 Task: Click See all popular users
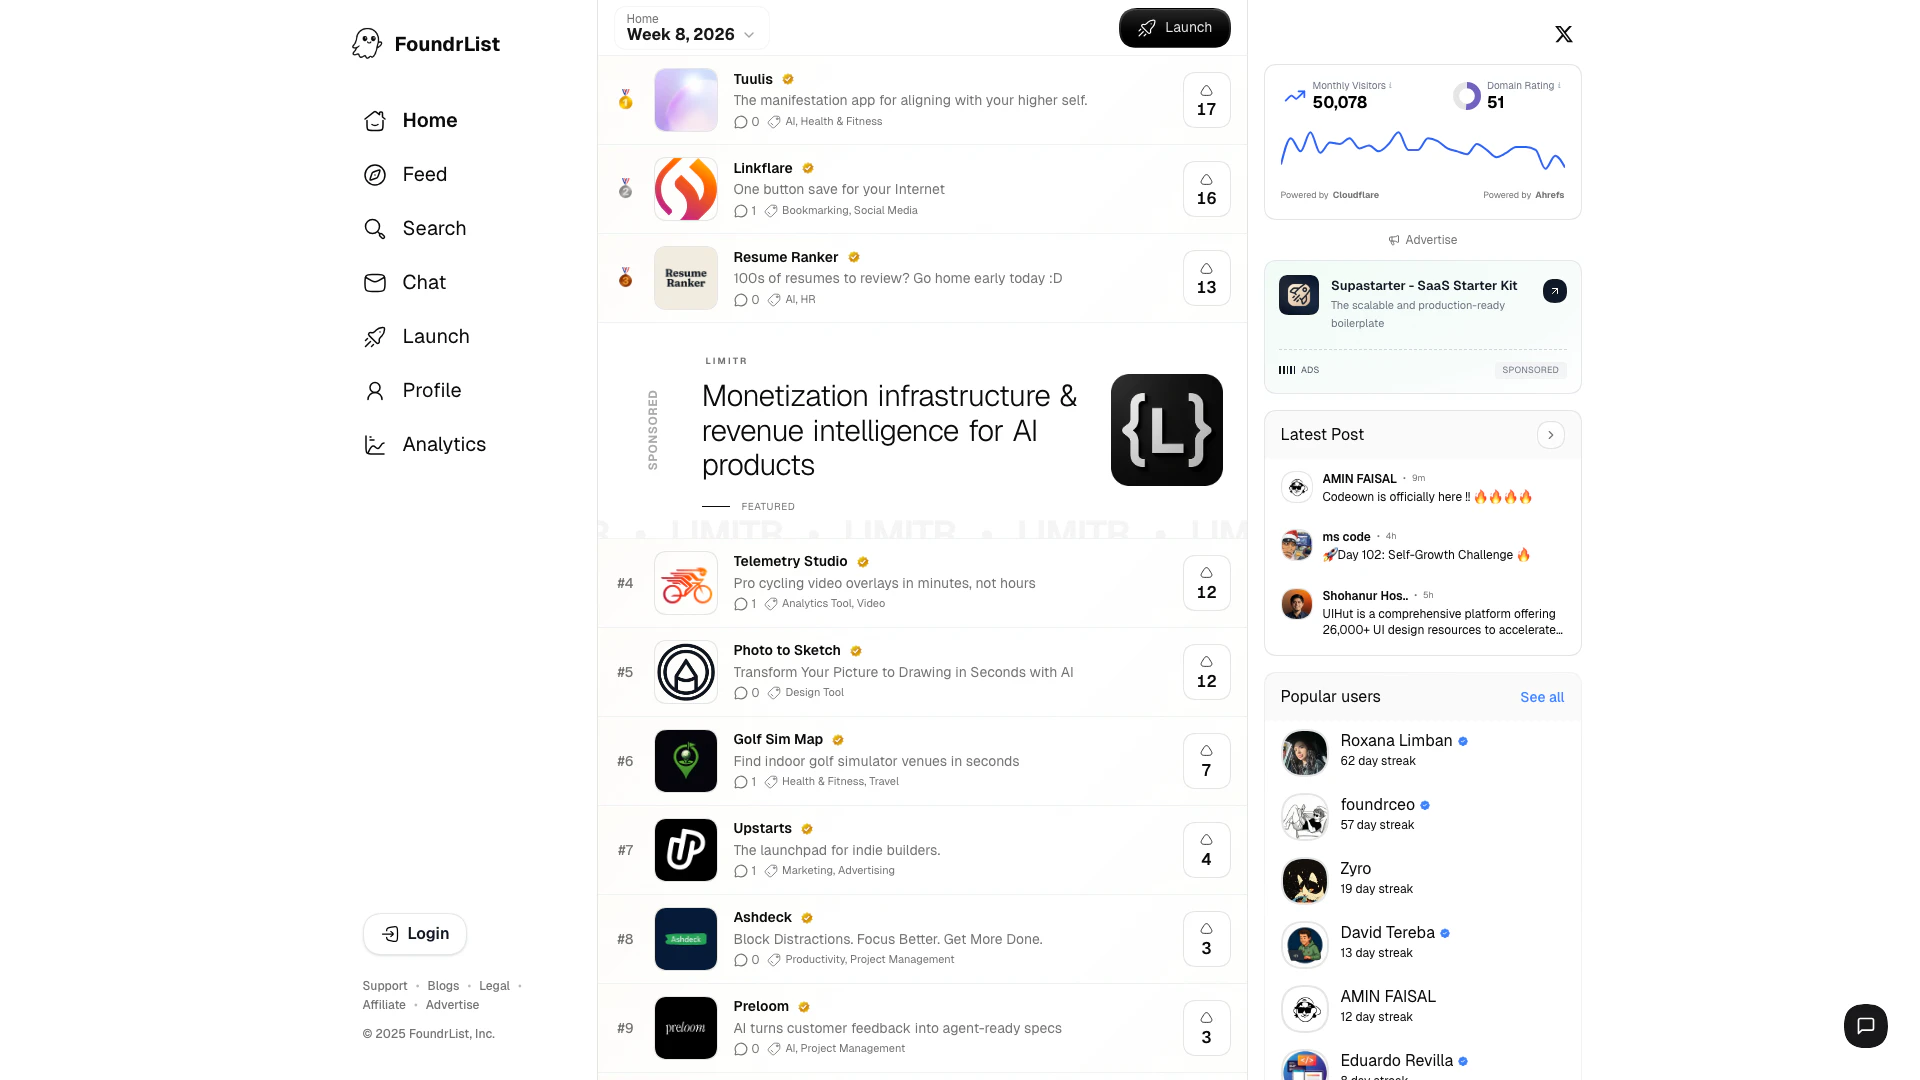[x=1541, y=697]
